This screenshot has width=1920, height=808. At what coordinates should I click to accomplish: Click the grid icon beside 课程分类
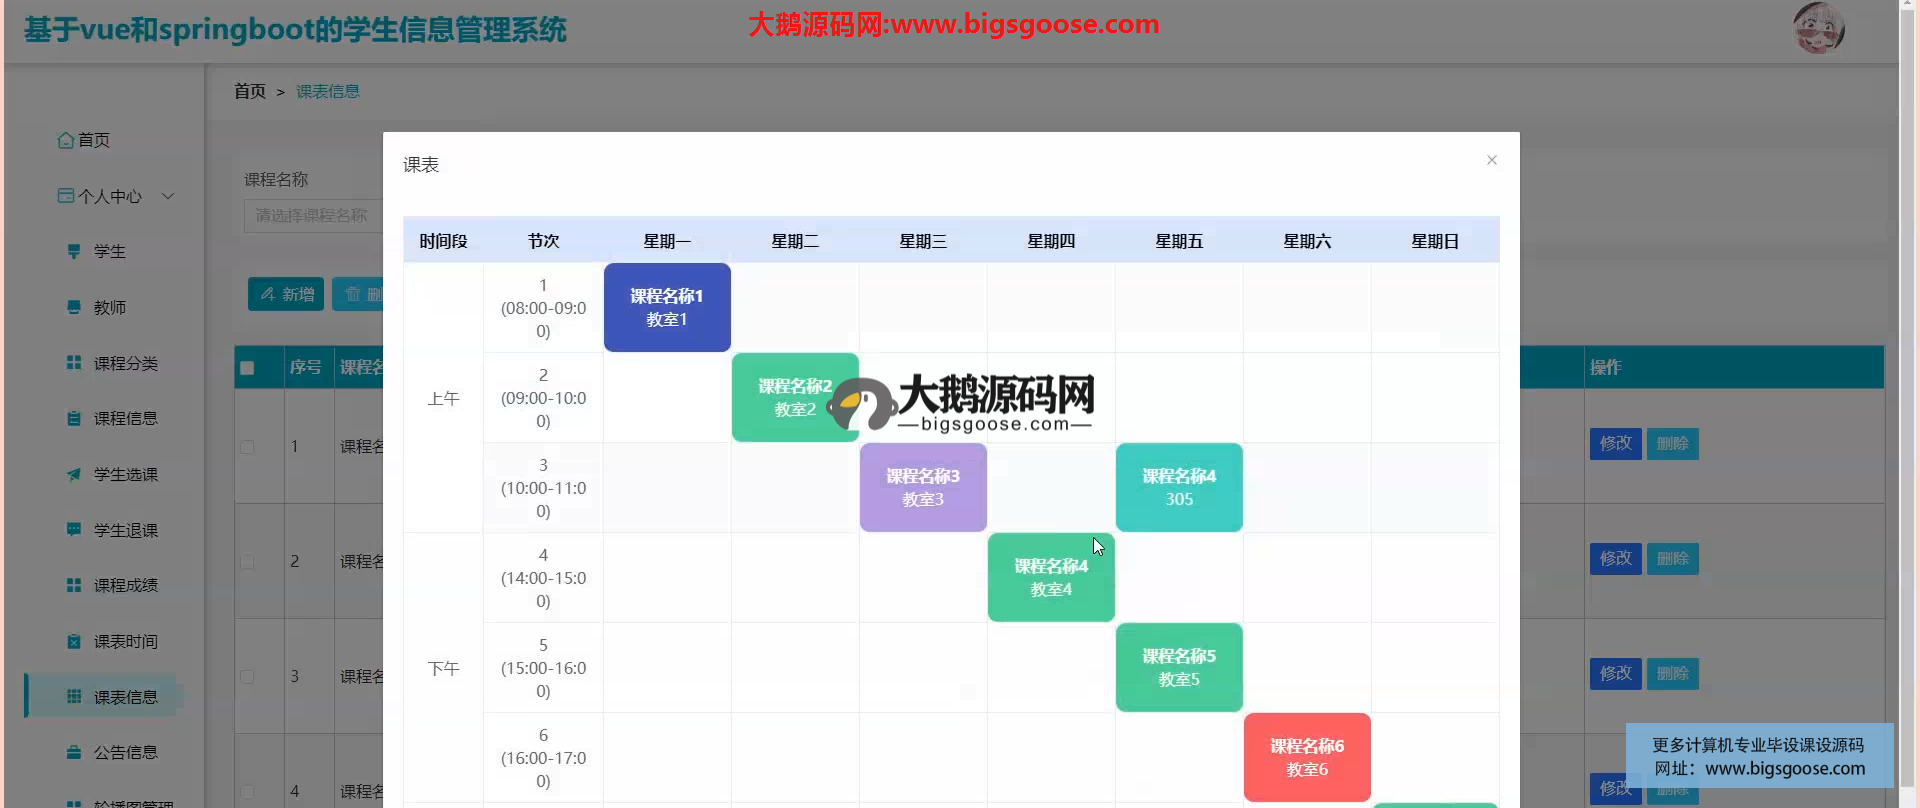[74, 363]
